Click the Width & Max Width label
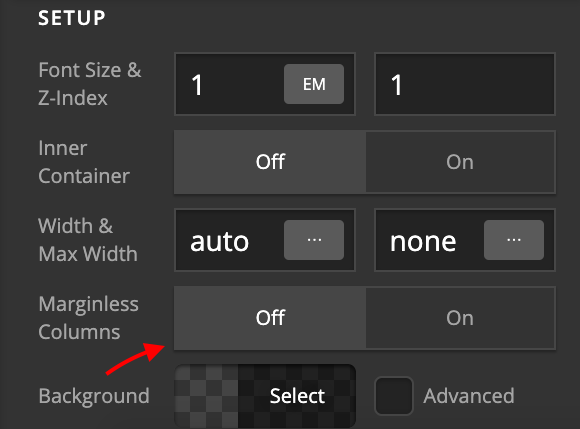This screenshot has width=580, height=429. [x=88, y=240]
